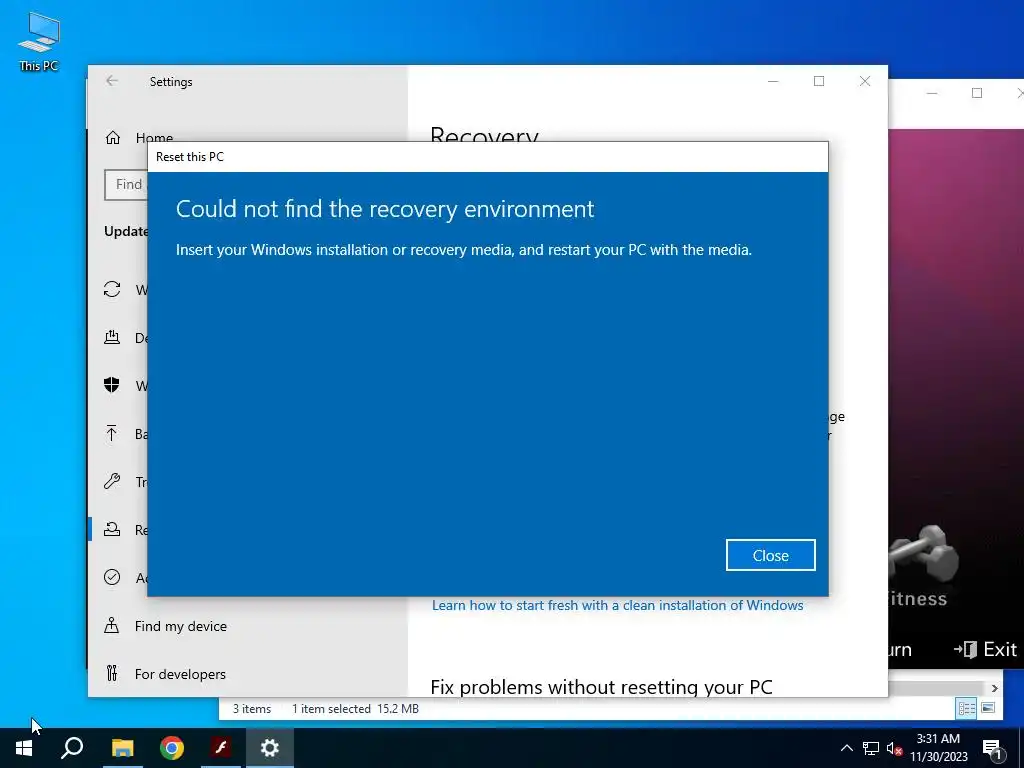Maximize the background fitness app window
Image resolution: width=1024 pixels, height=768 pixels.
pyautogui.click(x=977, y=93)
